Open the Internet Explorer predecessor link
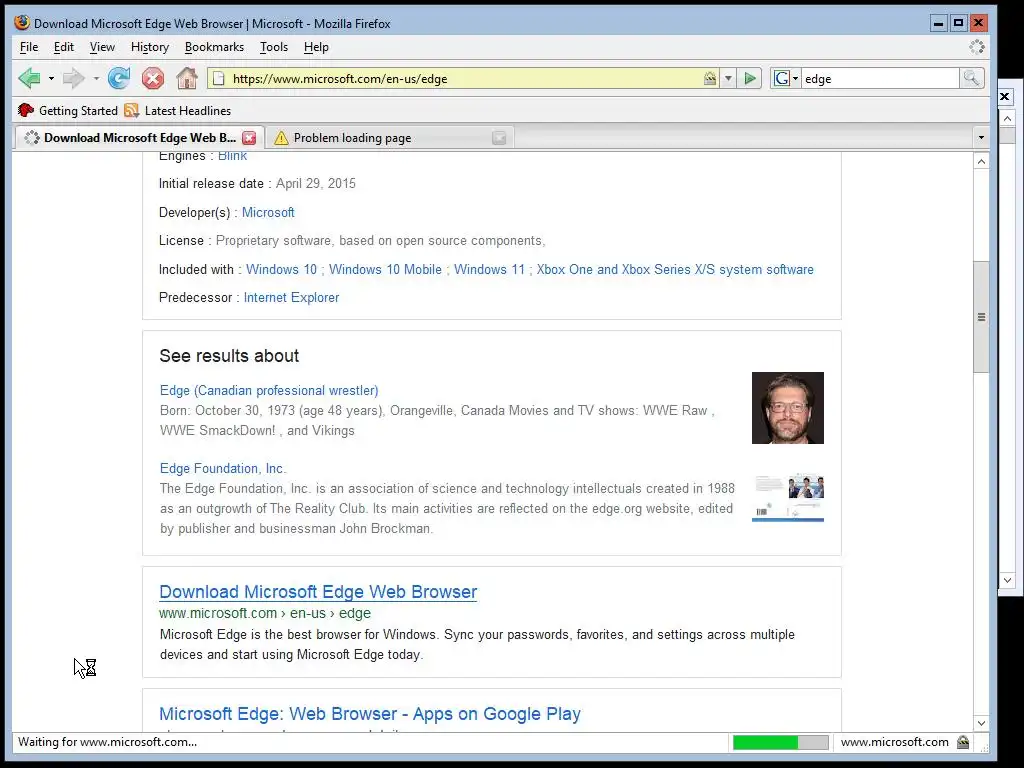 291,297
